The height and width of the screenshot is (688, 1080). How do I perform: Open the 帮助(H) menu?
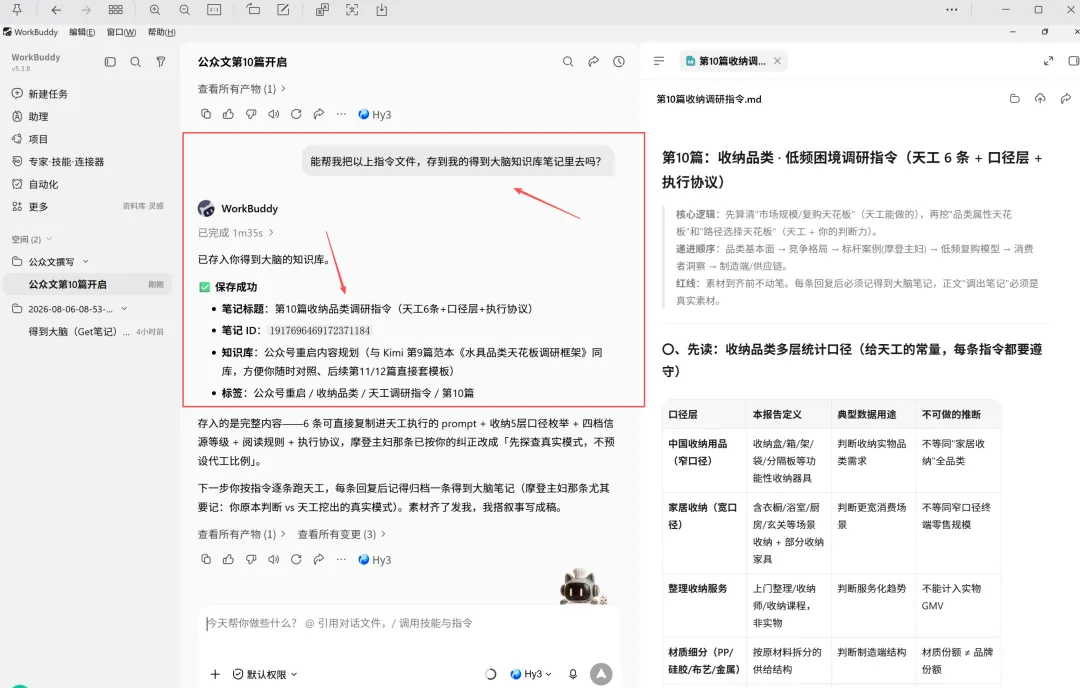point(162,32)
